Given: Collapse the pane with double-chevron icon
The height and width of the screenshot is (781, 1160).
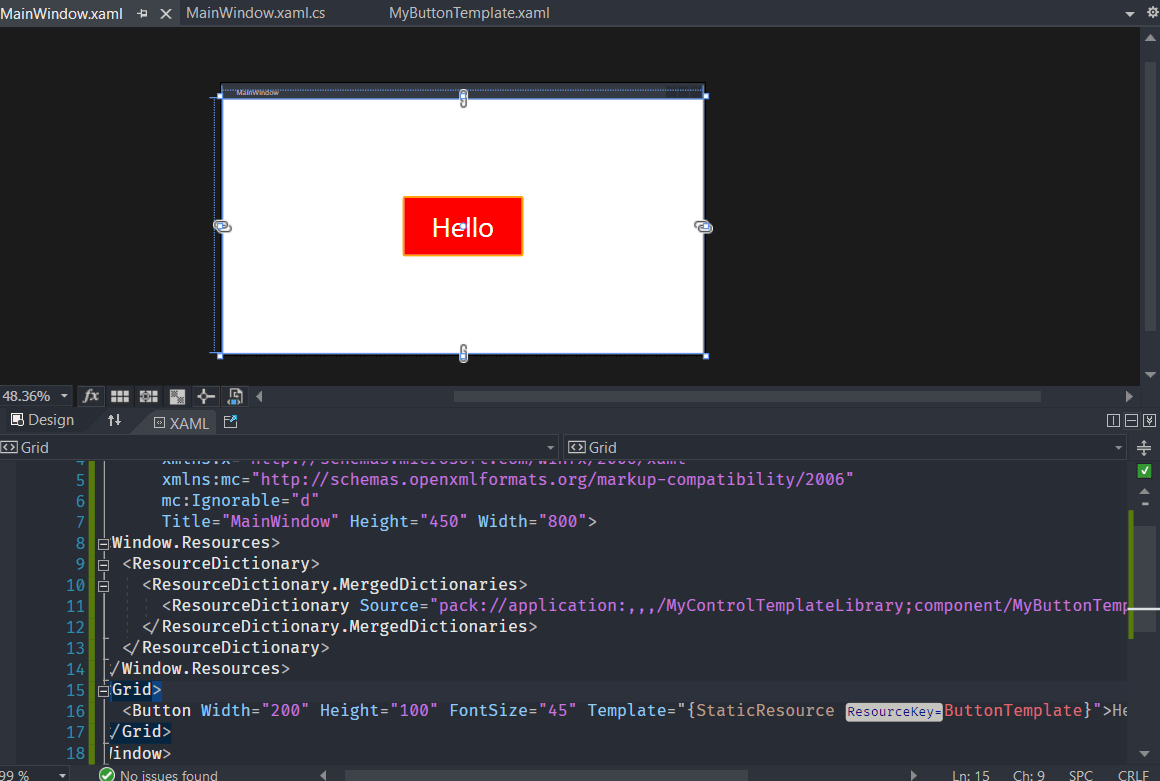Looking at the screenshot, I should [x=1149, y=421].
